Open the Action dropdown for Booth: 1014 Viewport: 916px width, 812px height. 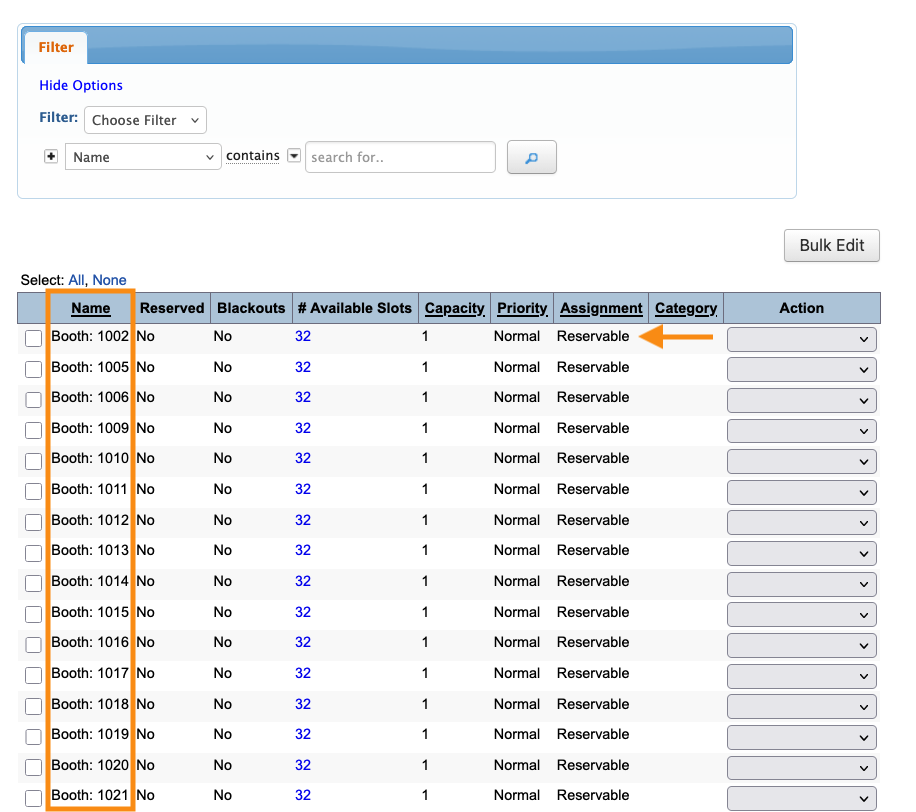[x=801, y=584]
